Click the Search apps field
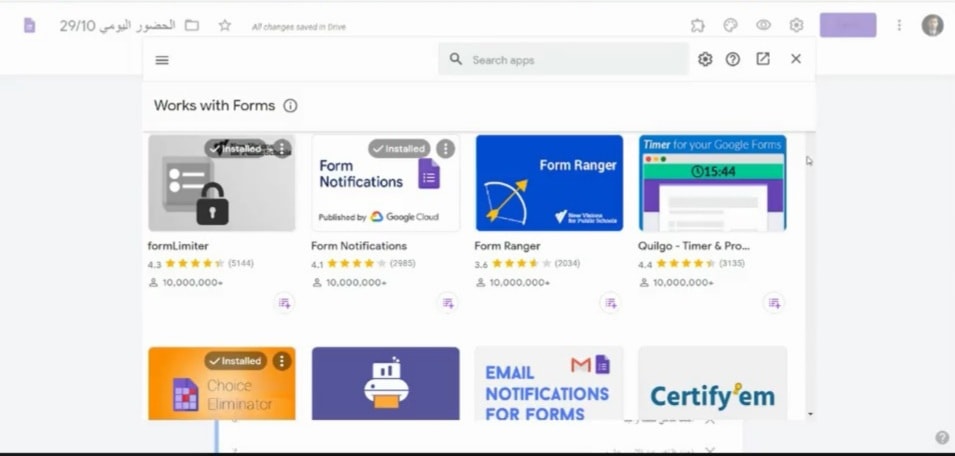 (563, 59)
